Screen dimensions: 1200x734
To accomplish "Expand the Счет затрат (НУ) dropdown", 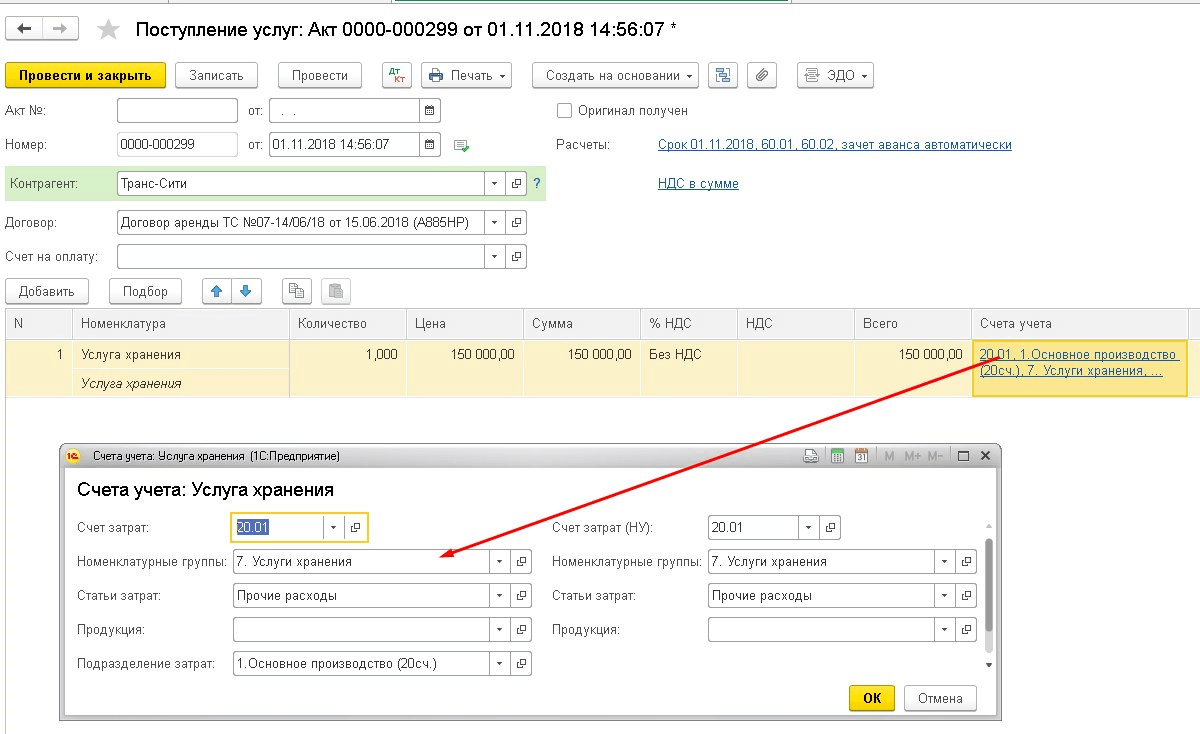I will (810, 527).
